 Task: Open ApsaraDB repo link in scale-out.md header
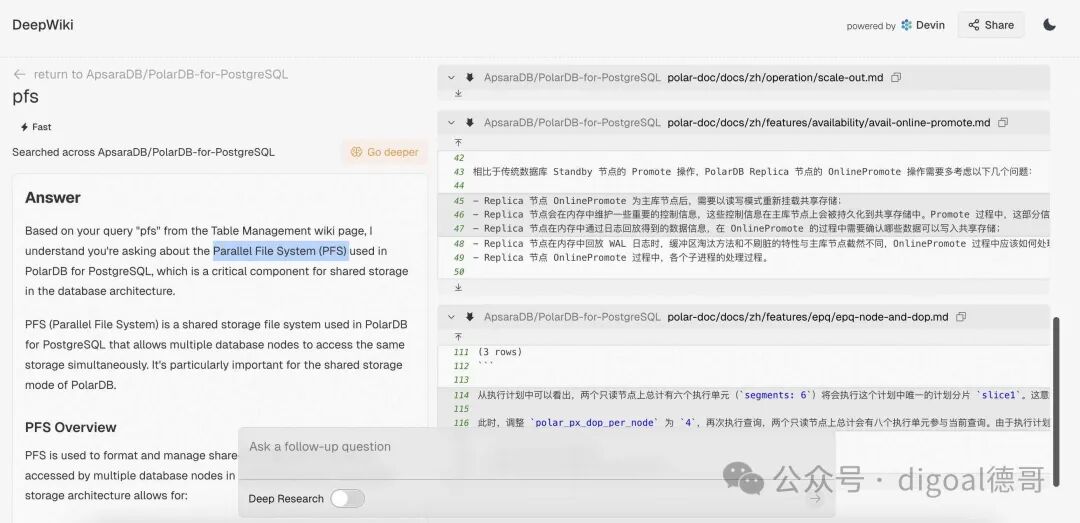click(x=572, y=78)
